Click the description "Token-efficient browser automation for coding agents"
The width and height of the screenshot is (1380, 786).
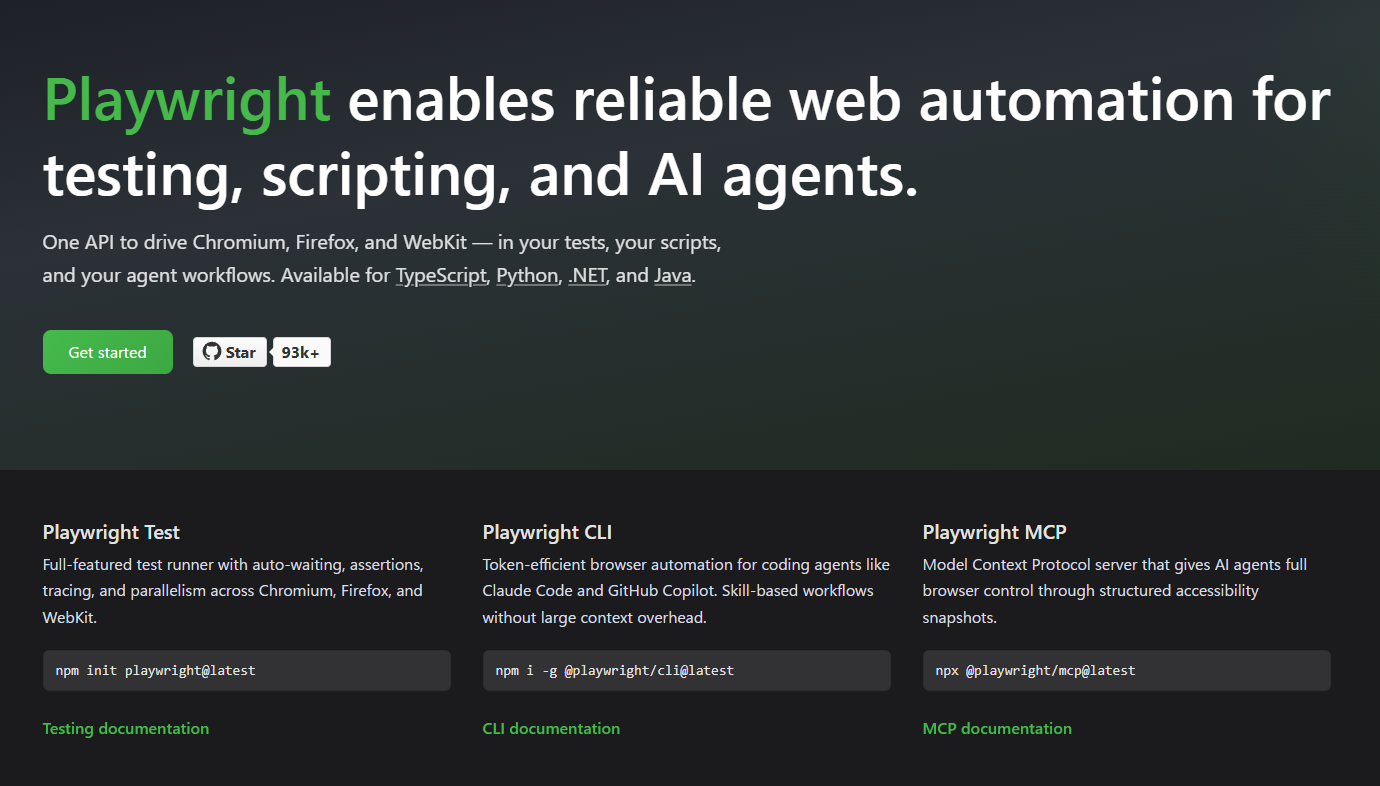coord(686,591)
